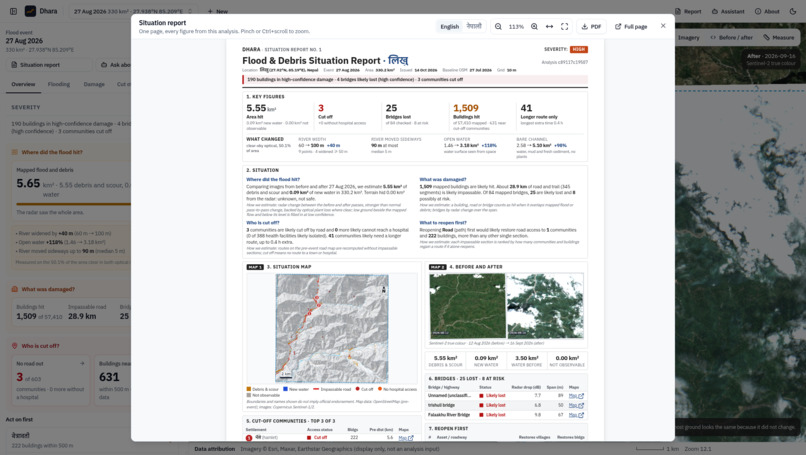
Task: Open Map link for Falaakhu River Bridge
Action: [x=576, y=415]
